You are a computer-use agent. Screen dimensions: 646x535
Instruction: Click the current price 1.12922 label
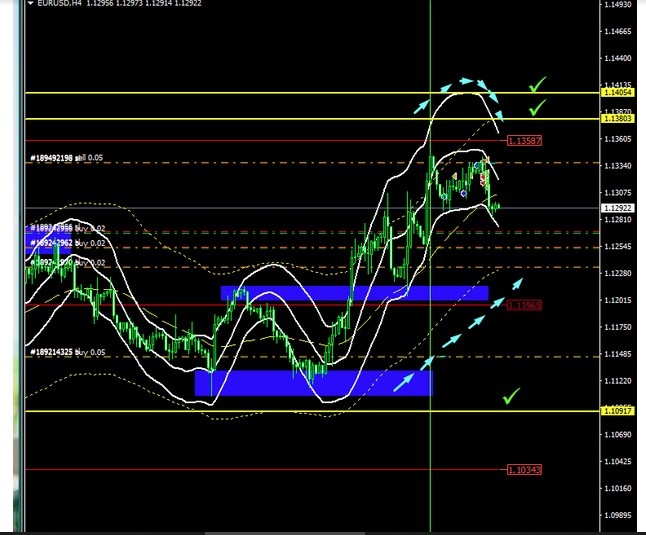pos(617,208)
